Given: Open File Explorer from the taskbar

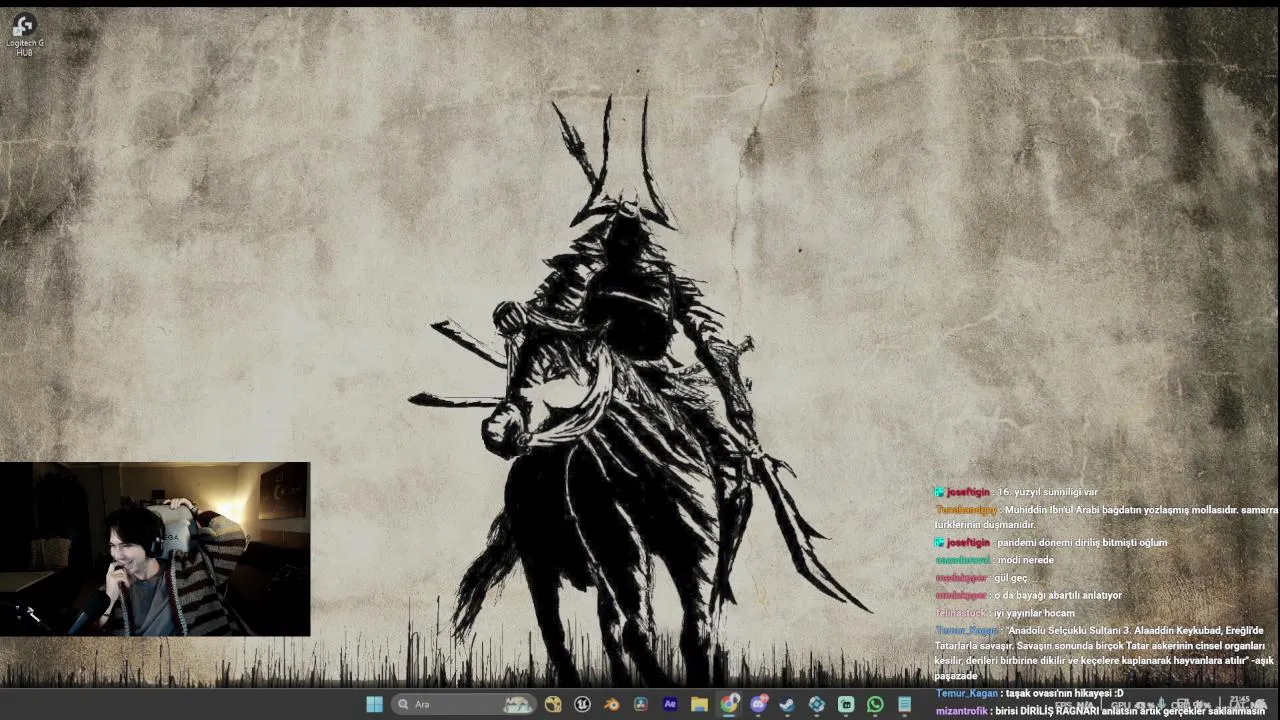Looking at the screenshot, I should coord(699,704).
